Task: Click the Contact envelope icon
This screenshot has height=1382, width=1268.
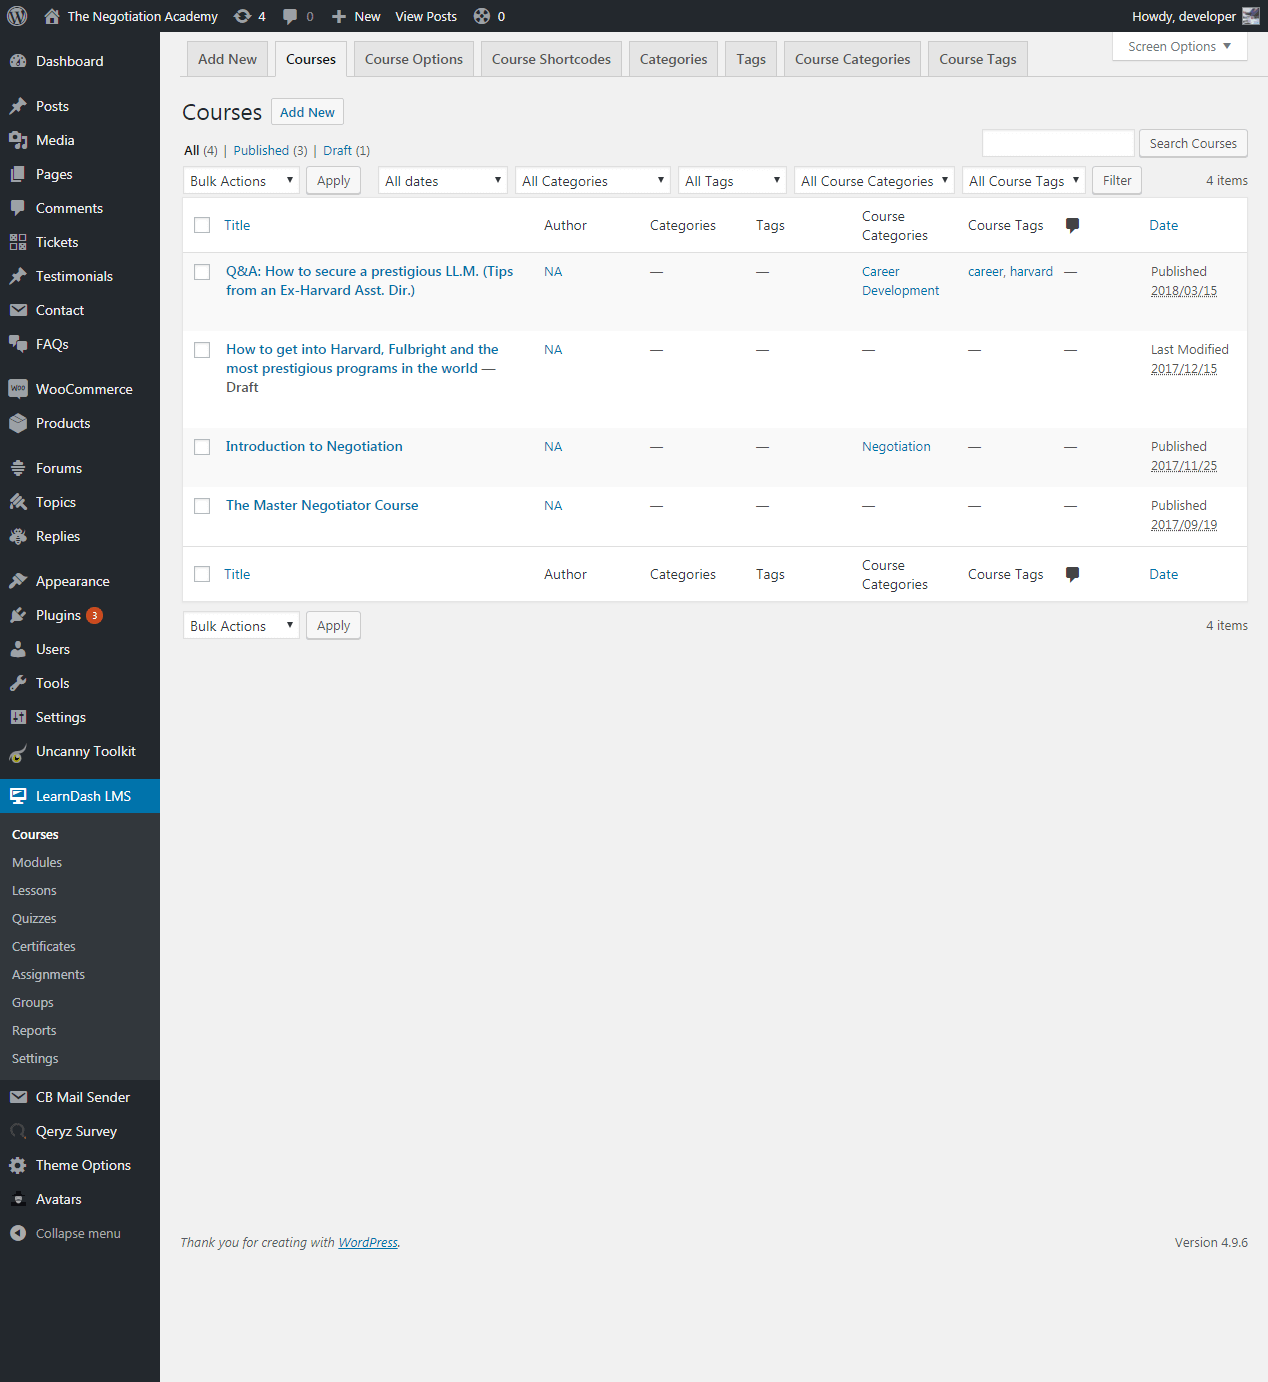Action: (x=18, y=310)
